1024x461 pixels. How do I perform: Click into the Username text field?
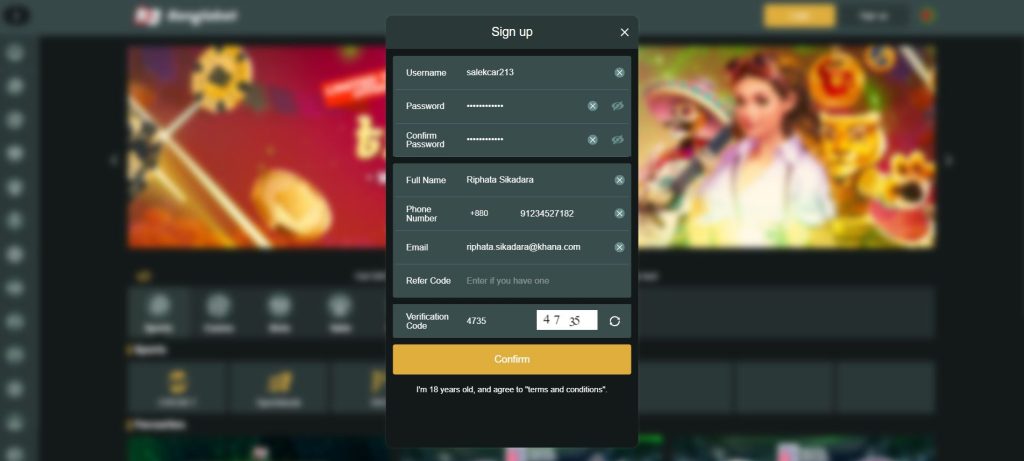point(537,72)
